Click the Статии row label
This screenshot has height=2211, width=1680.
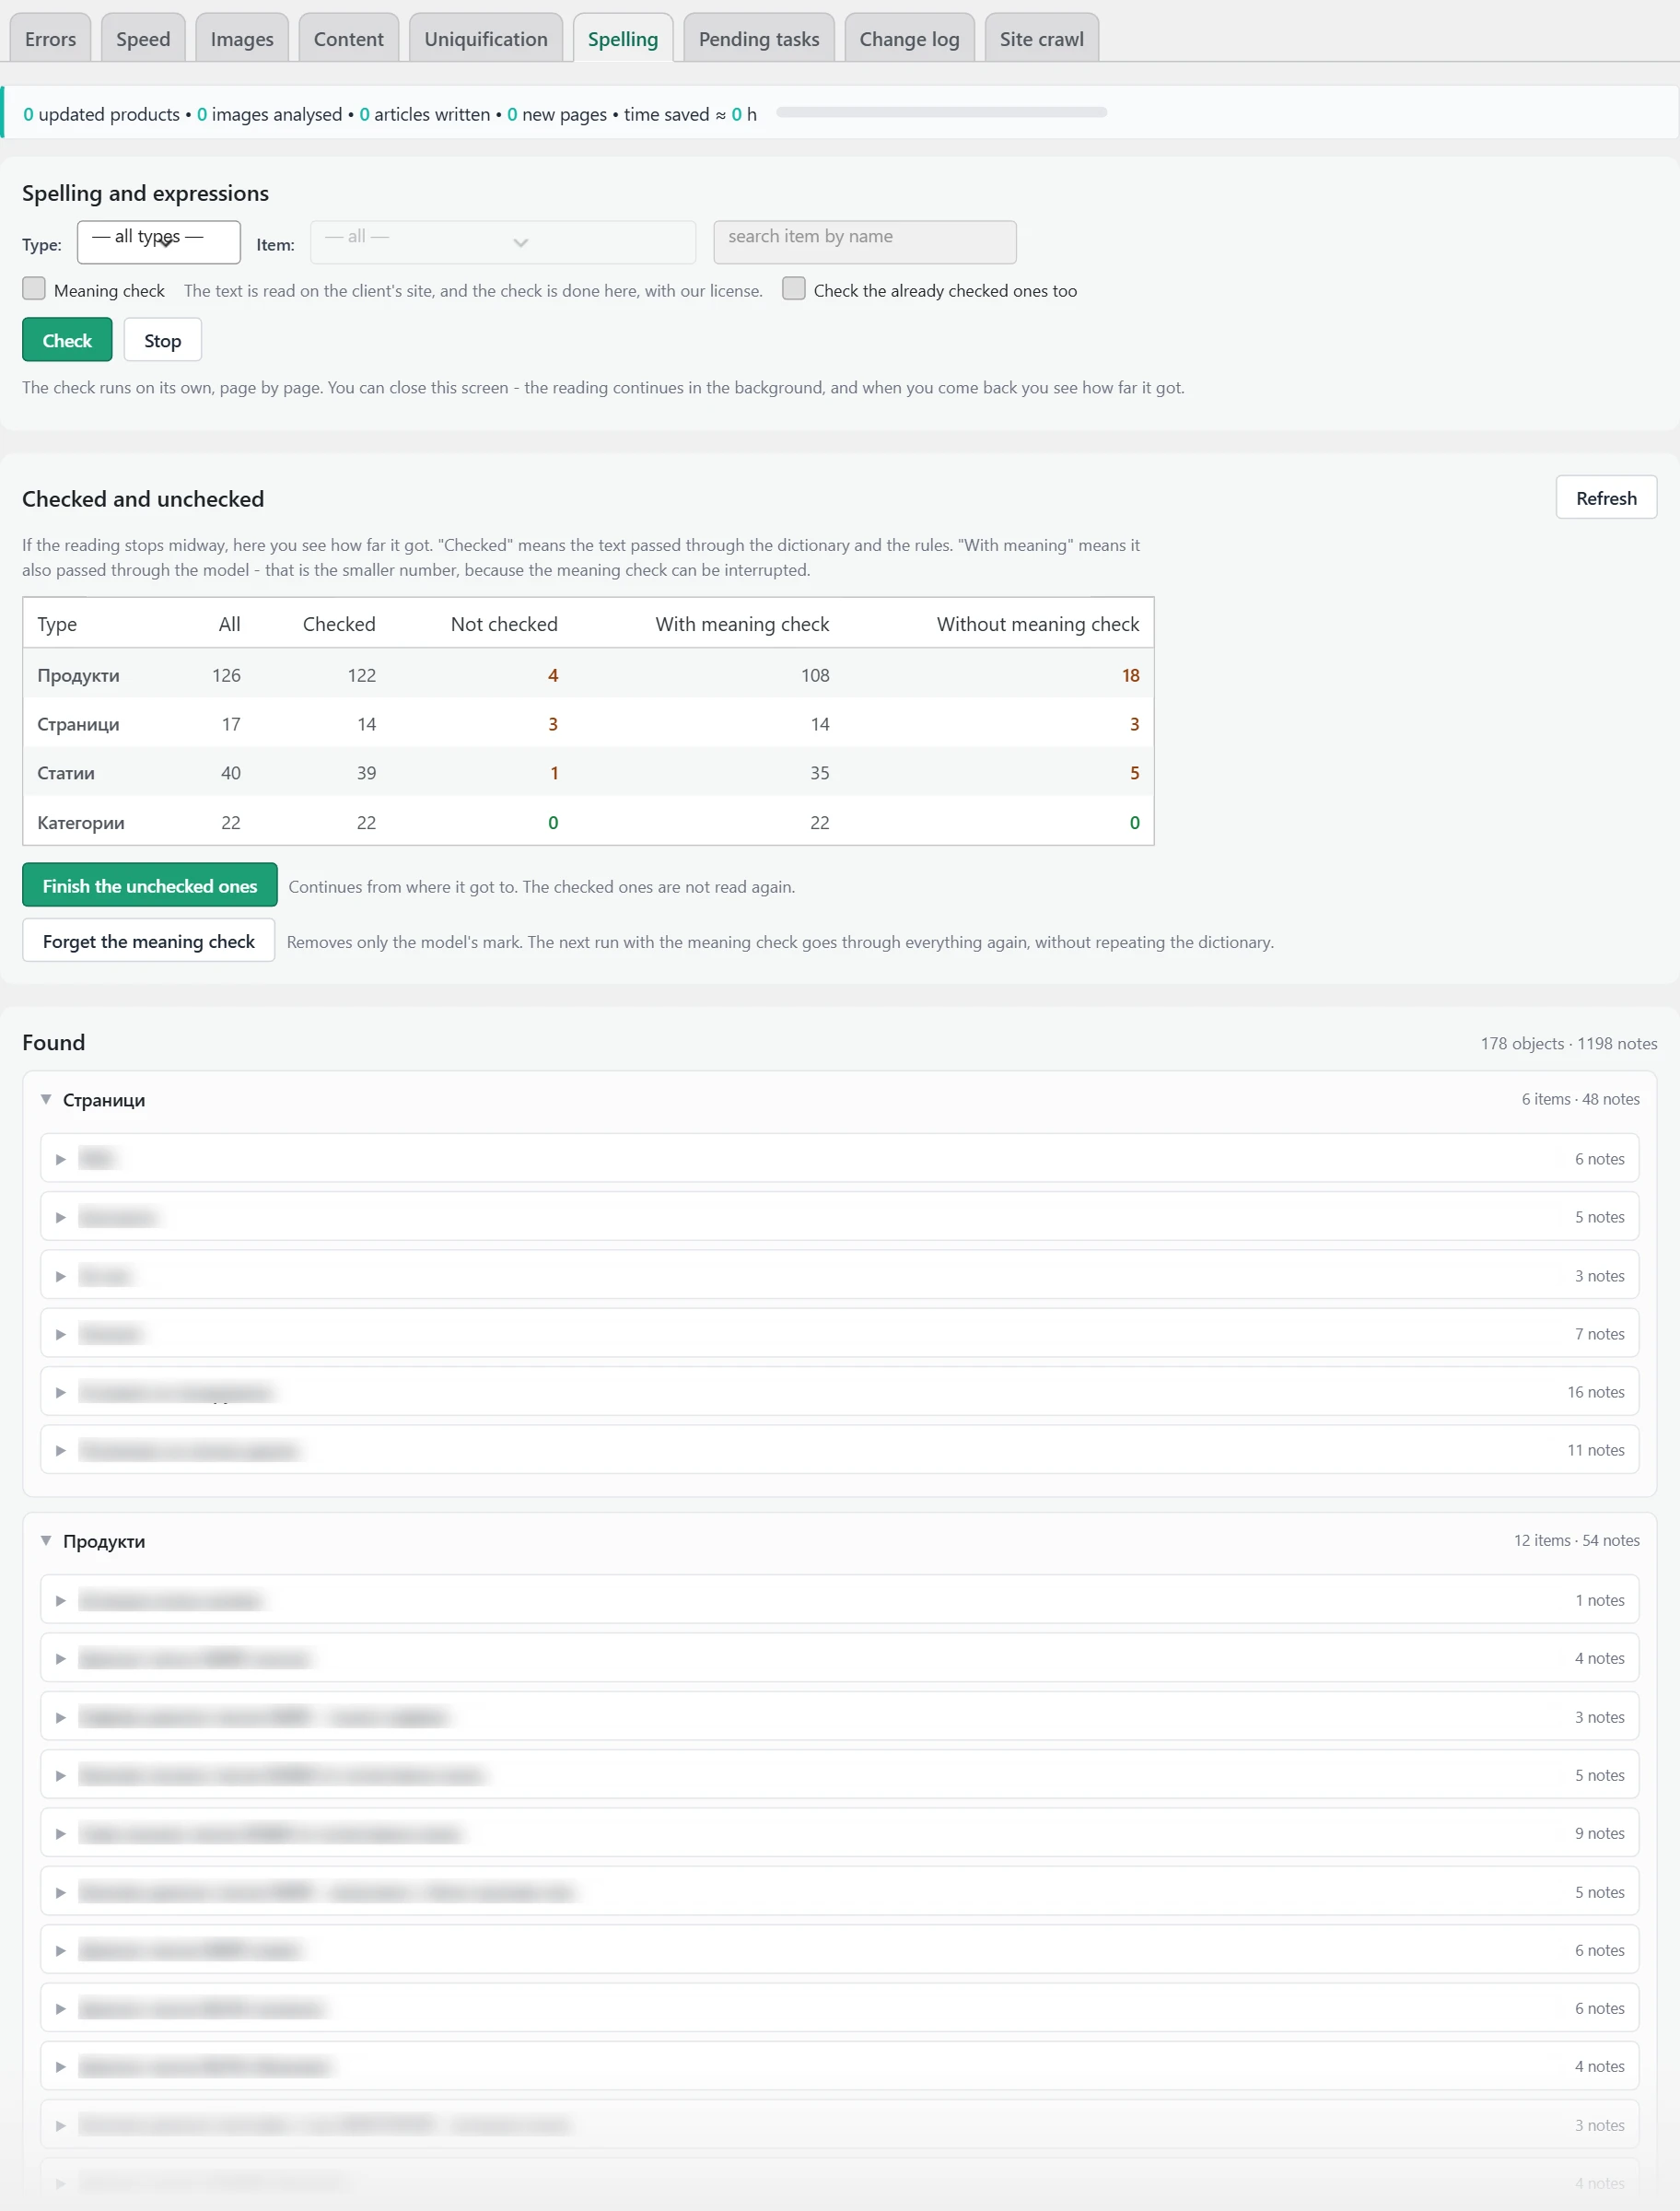(66, 773)
